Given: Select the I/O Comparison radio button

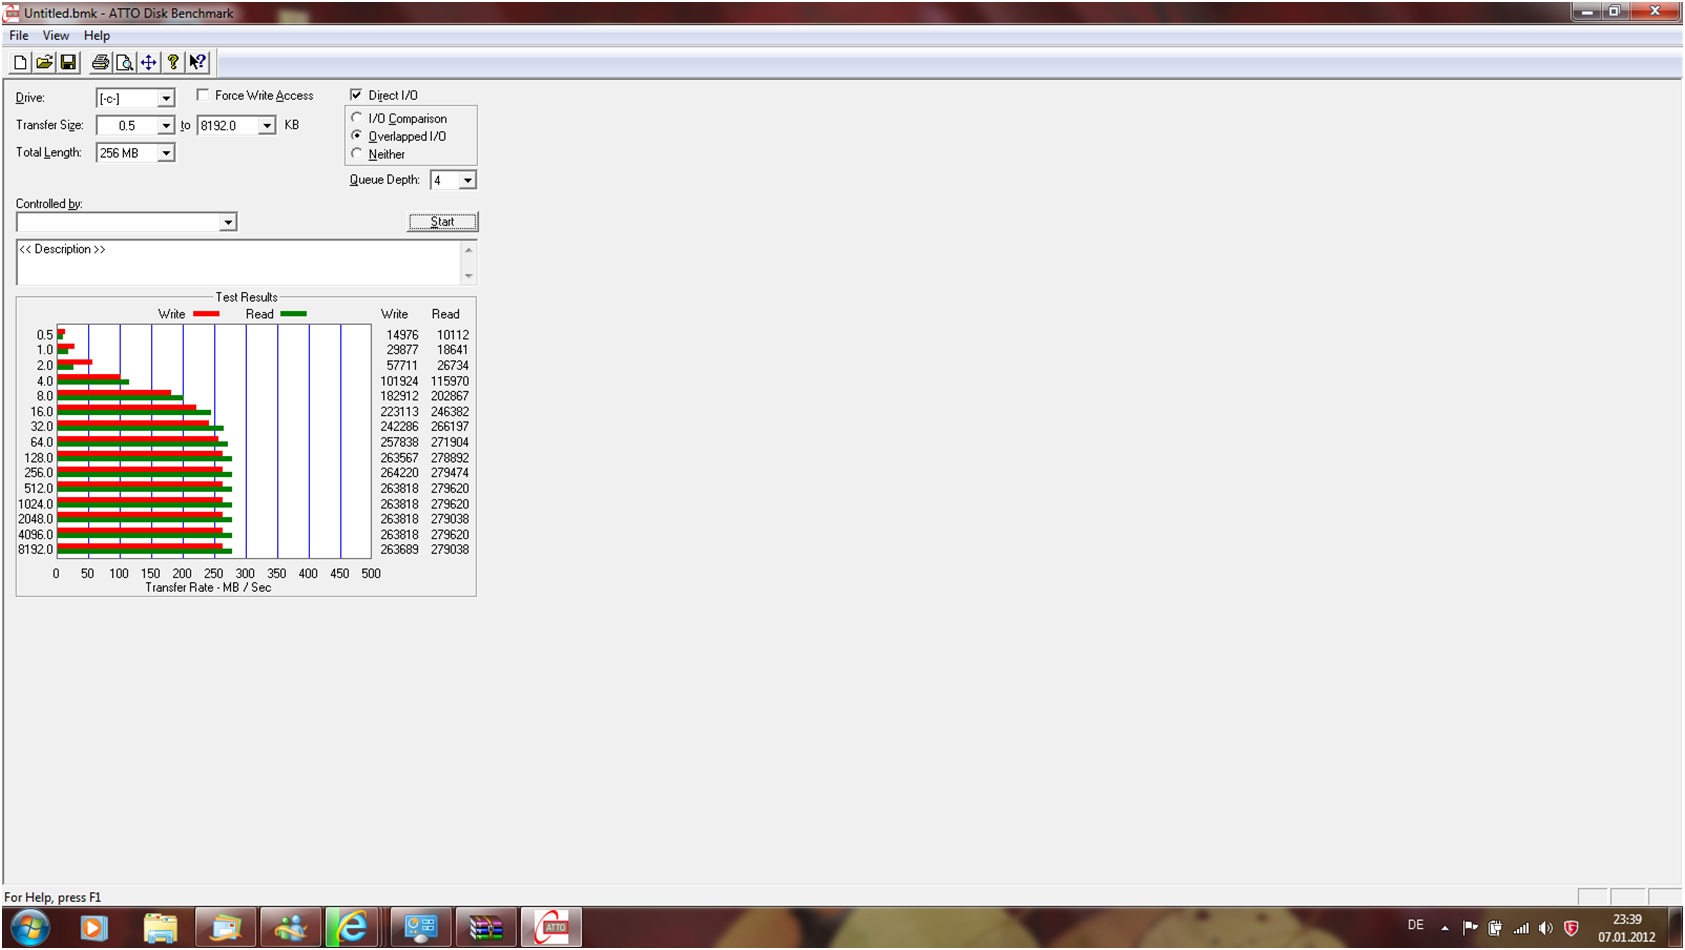Looking at the screenshot, I should tap(357, 118).
